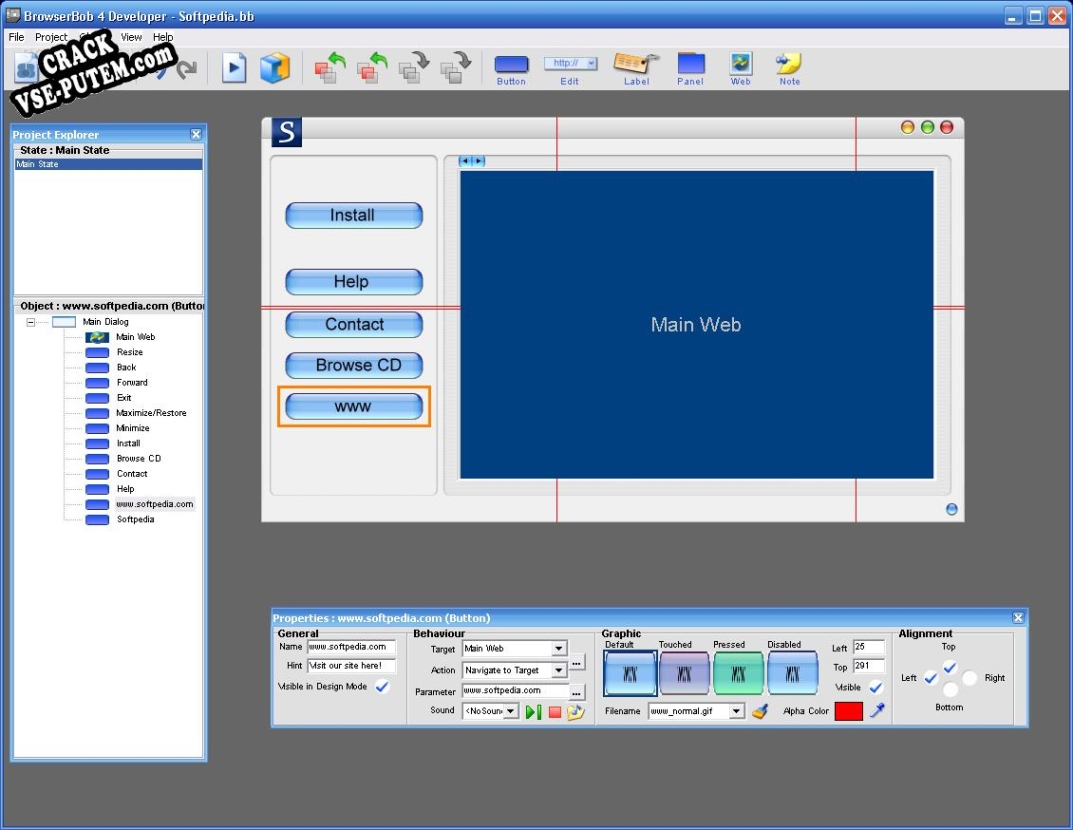Toggle the Visible checkbox under Top field
This screenshot has height=830, width=1073.
coord(875,687)
